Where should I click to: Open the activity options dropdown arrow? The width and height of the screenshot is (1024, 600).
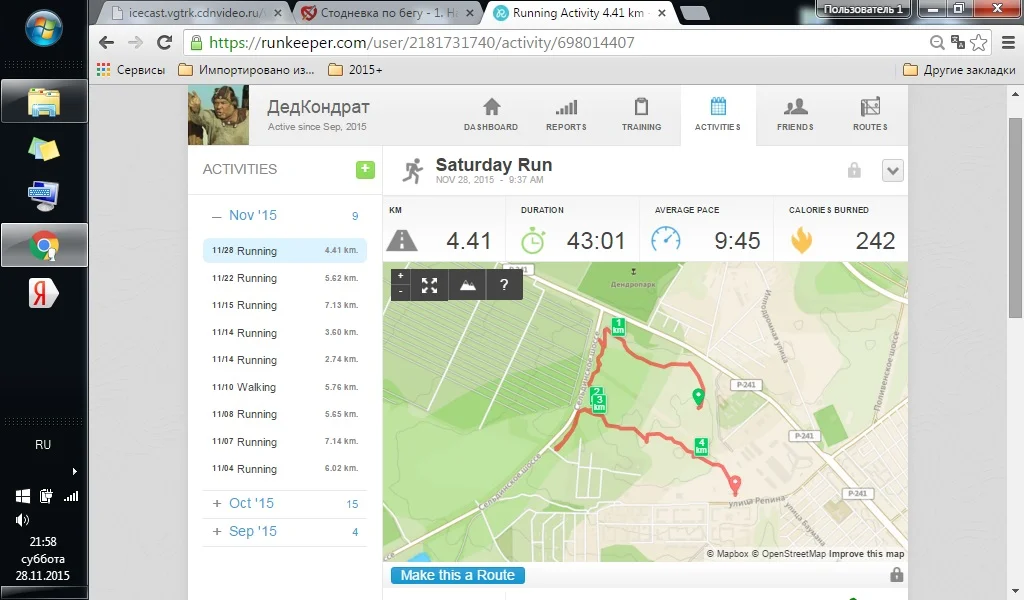(893, 171)
